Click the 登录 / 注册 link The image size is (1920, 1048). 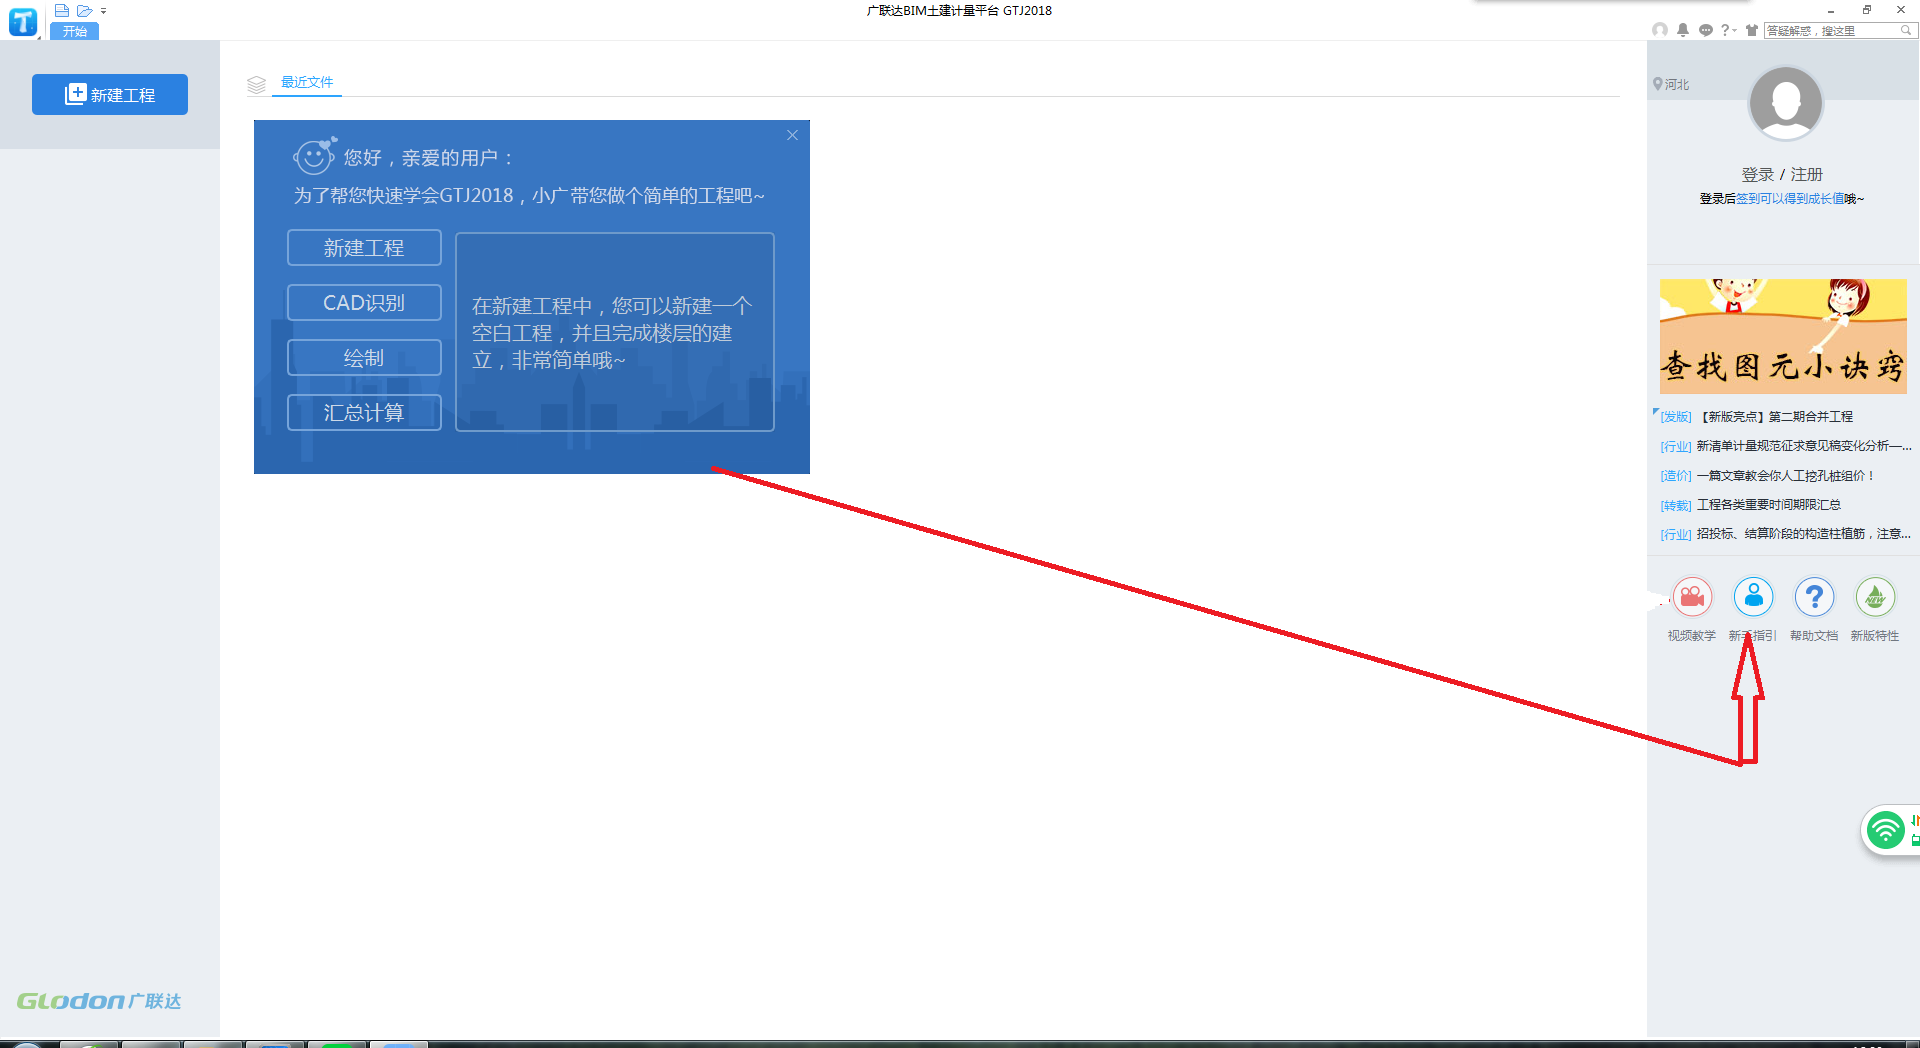click(1782, 174)
